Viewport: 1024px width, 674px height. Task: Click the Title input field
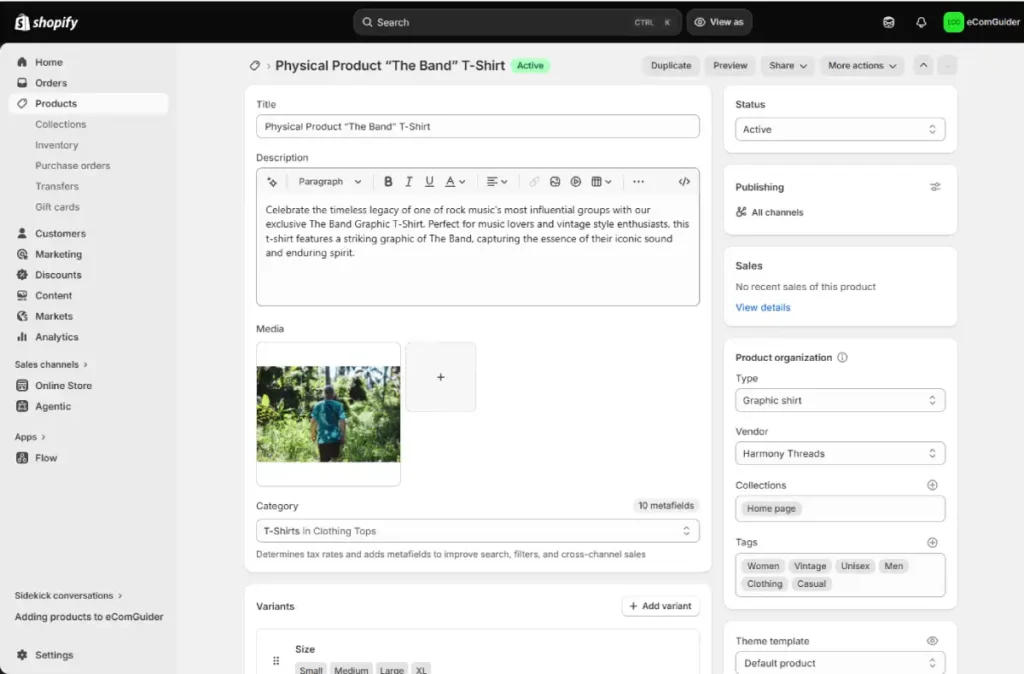tap(477, 126)
